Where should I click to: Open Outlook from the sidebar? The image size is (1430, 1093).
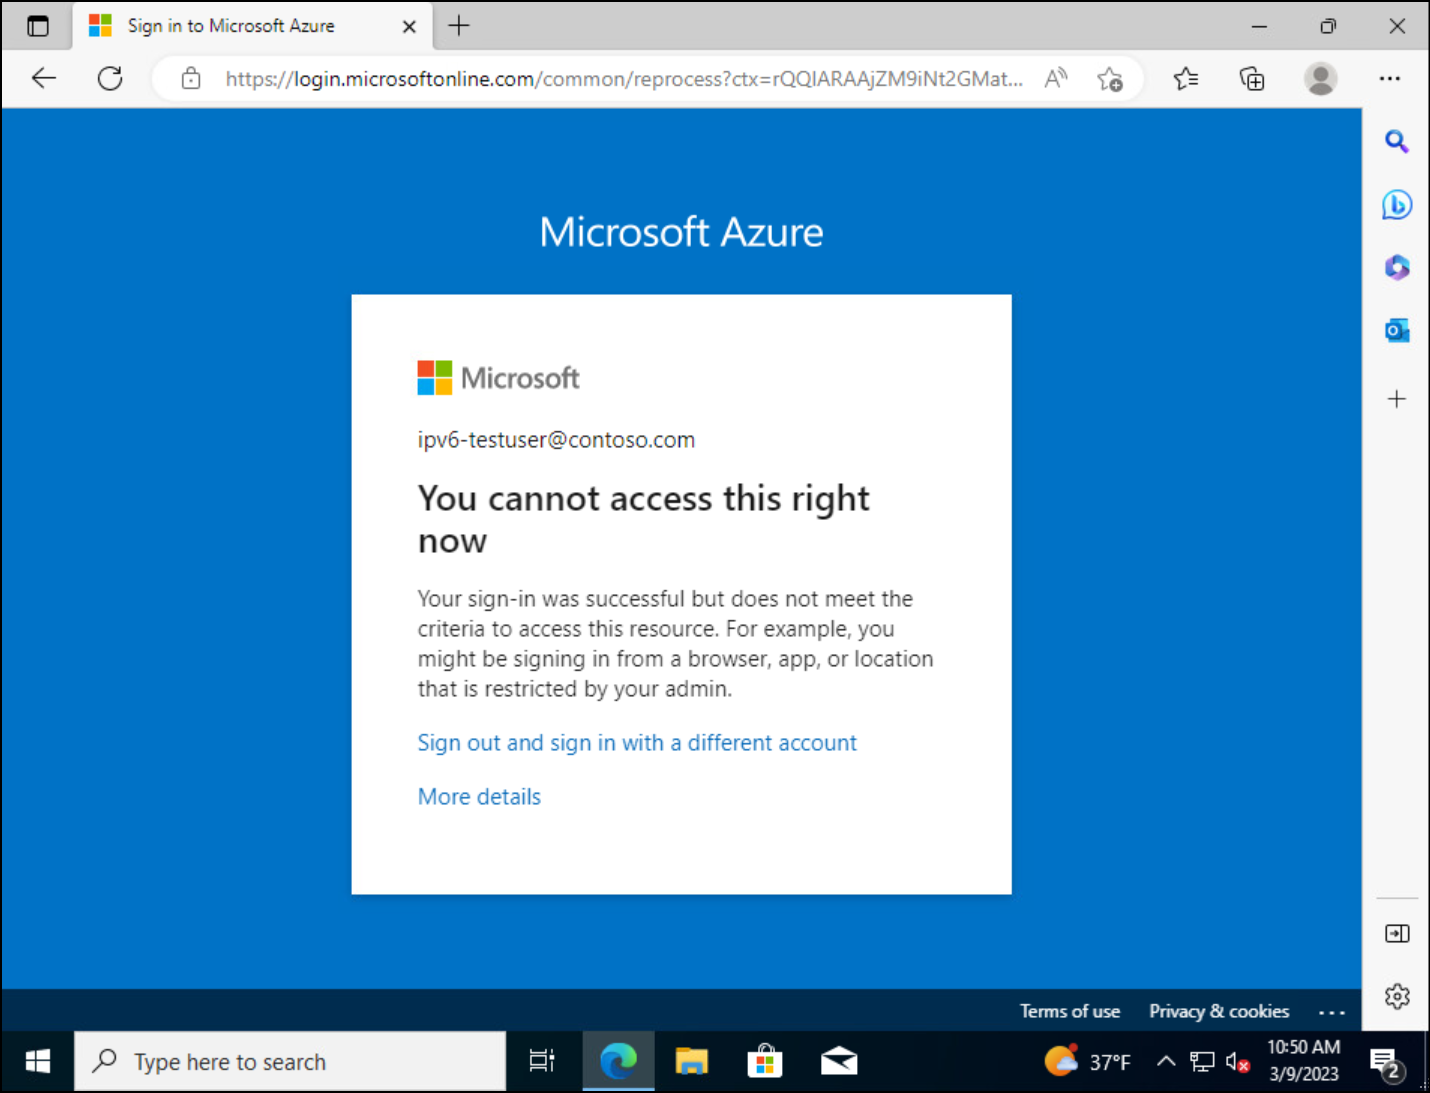[x=1397, y=331]
